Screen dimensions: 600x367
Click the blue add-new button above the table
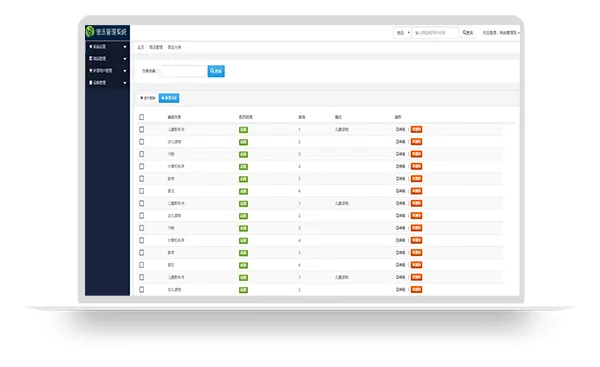coord(169,98)
